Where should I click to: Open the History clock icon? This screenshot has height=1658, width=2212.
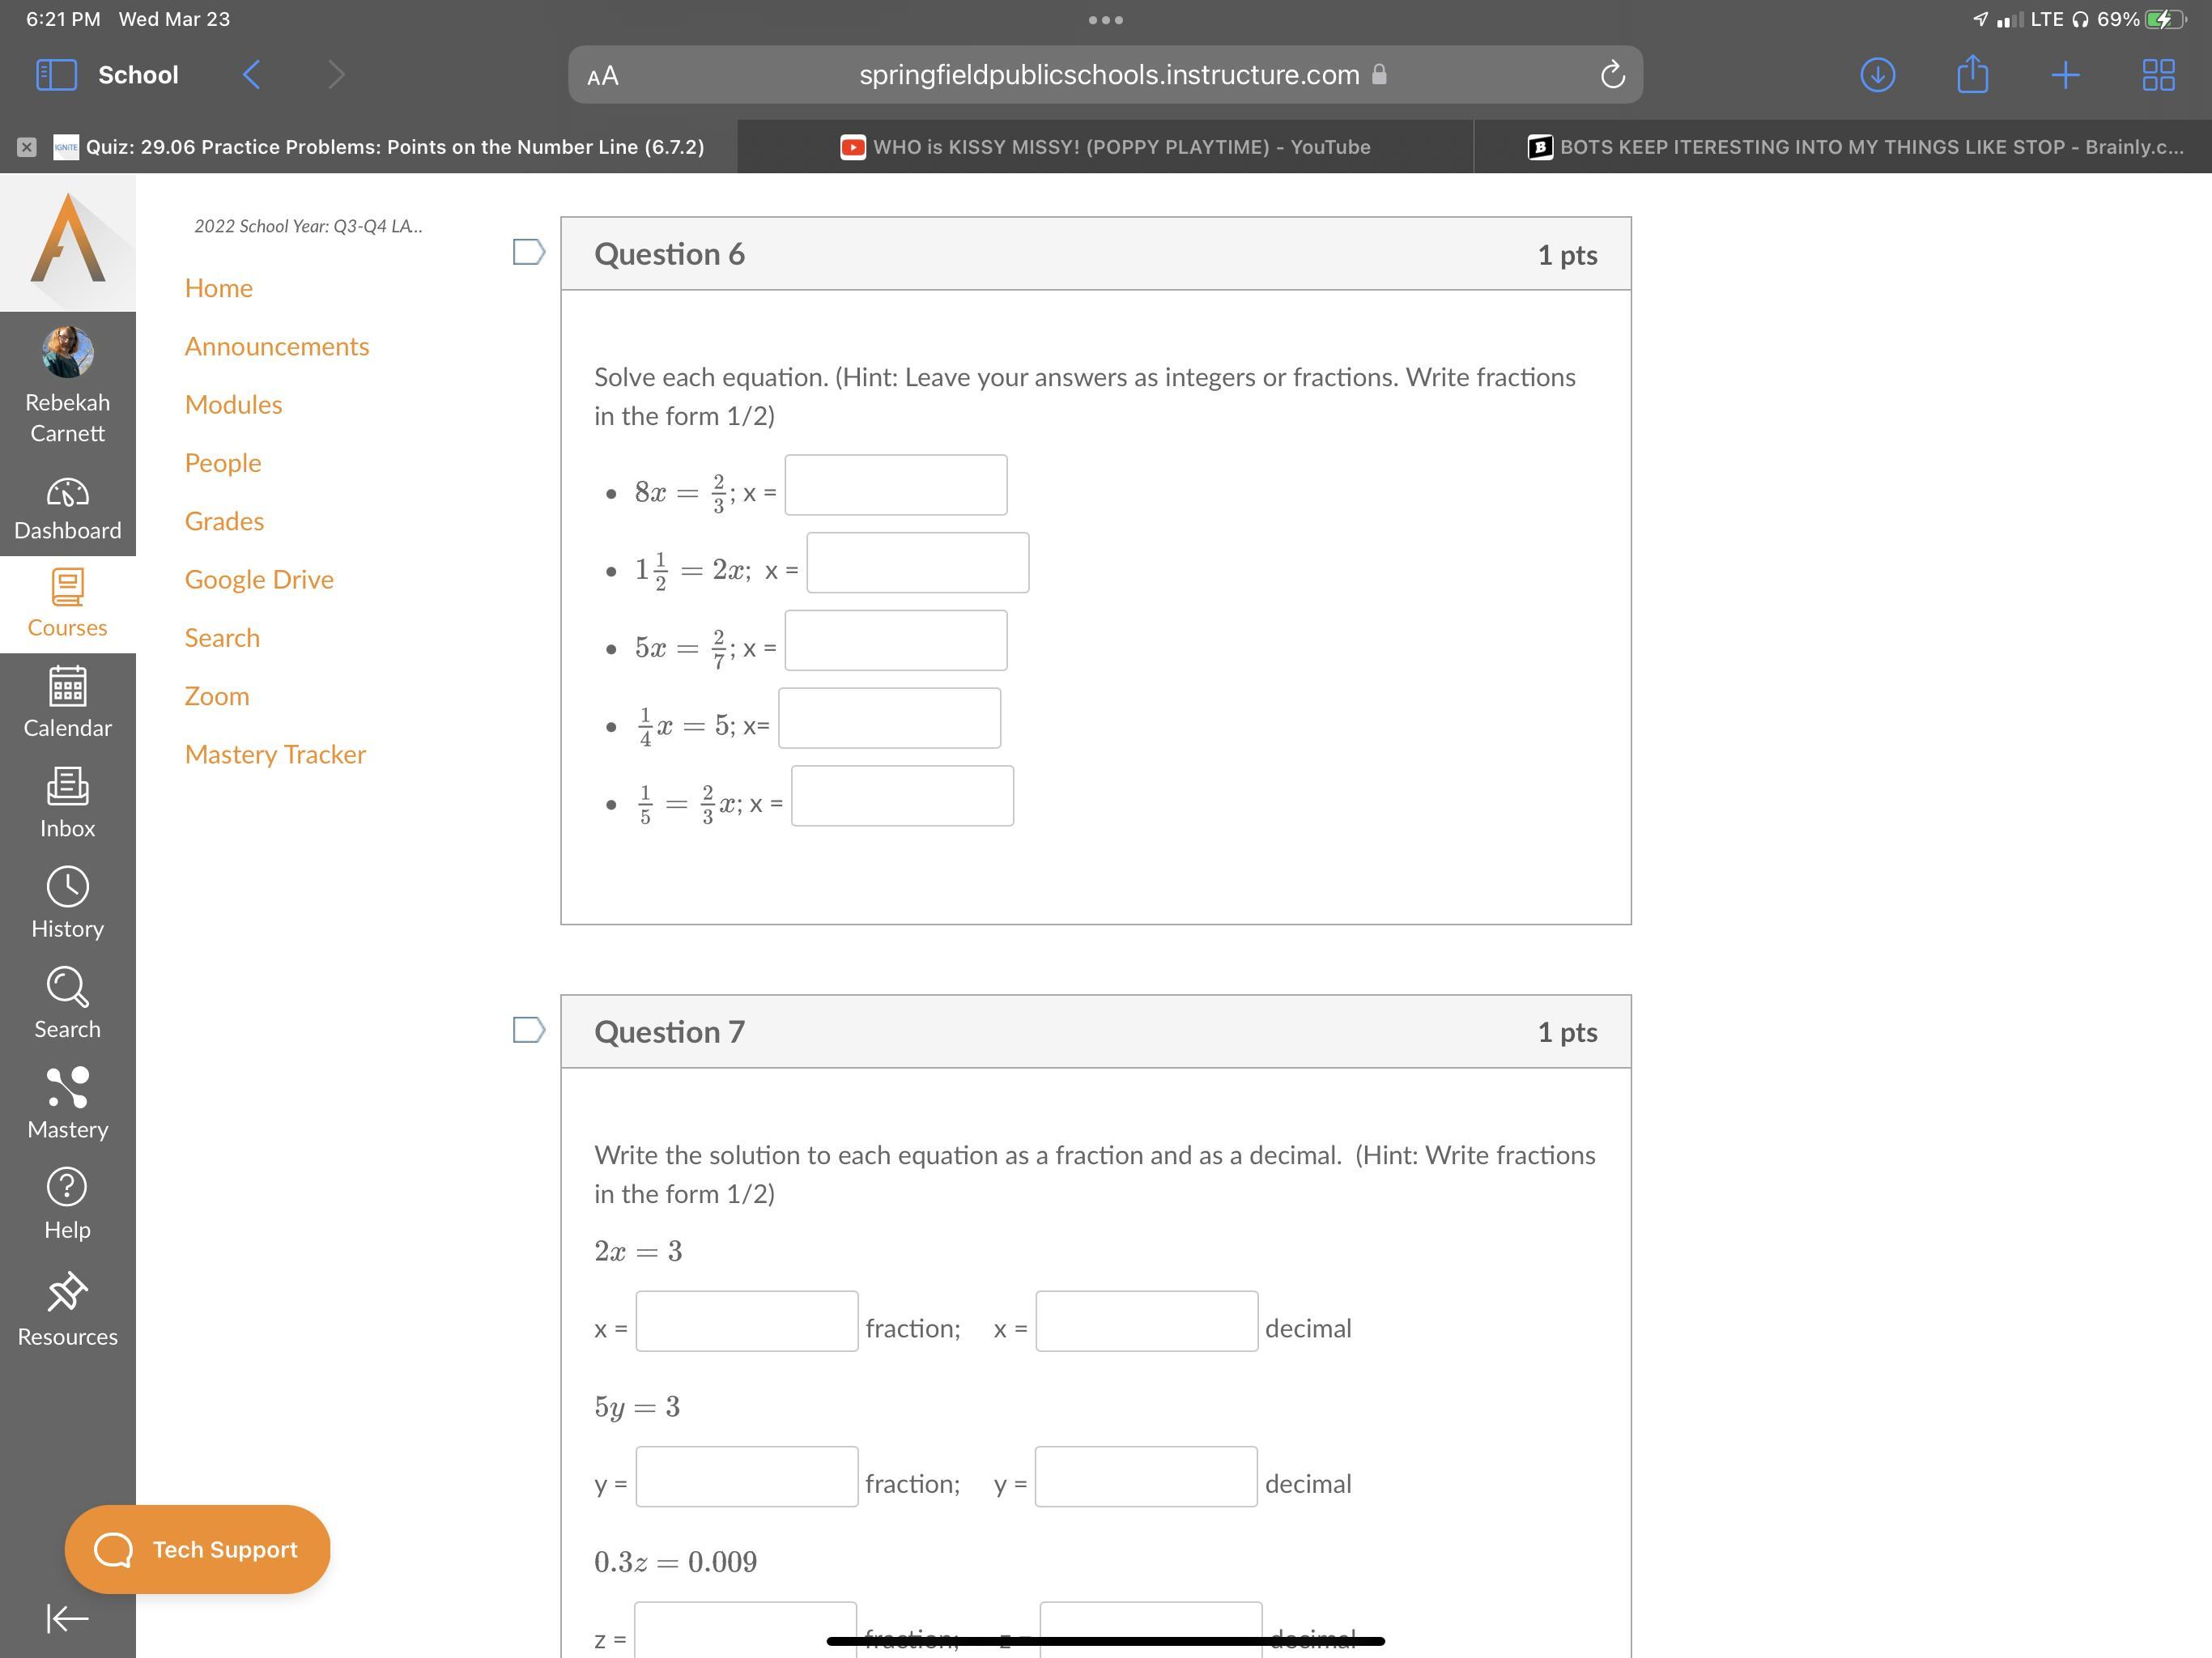coord(67,902)
